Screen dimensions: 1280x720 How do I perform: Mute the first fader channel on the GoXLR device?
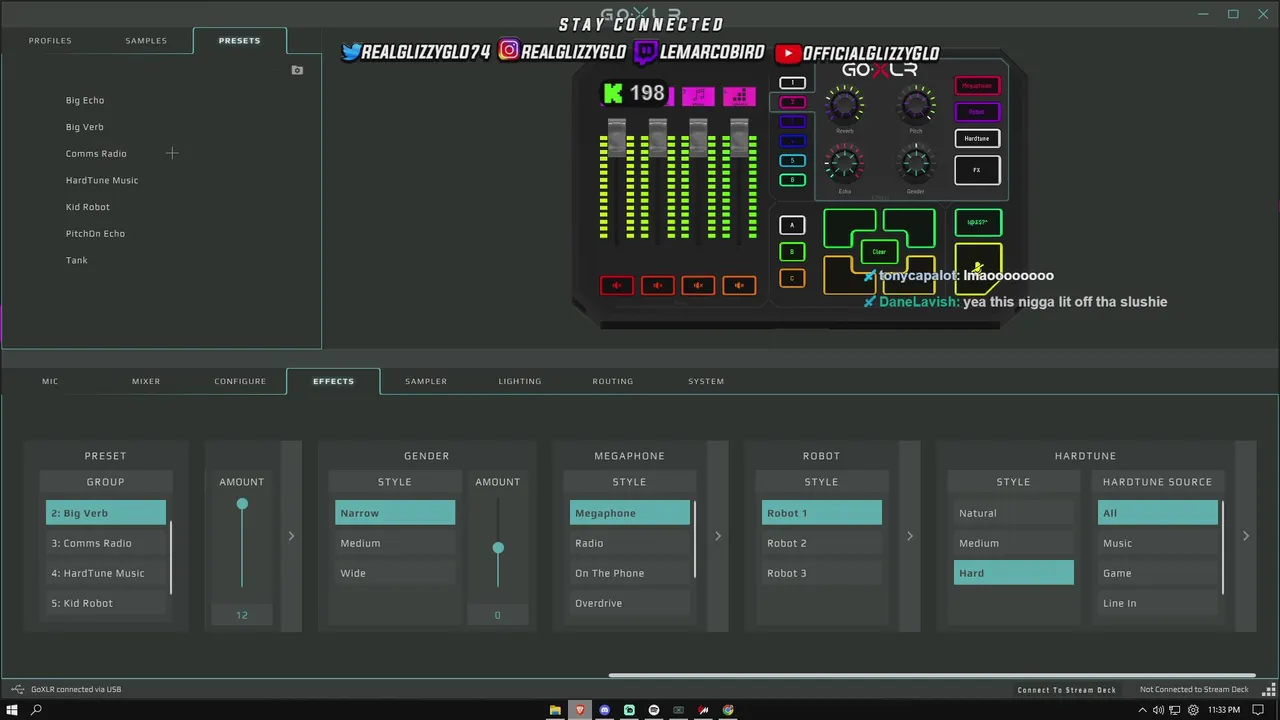click(617, 286)
